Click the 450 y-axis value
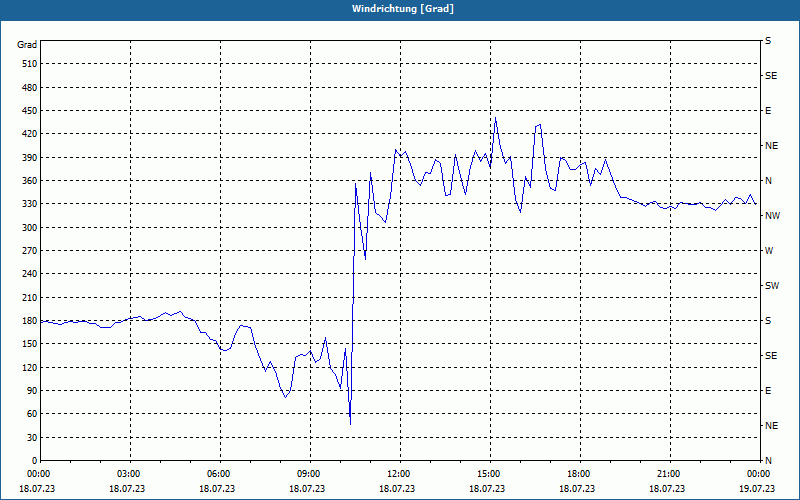This screenshot has height=500, width=800. [x=30, y=111]
